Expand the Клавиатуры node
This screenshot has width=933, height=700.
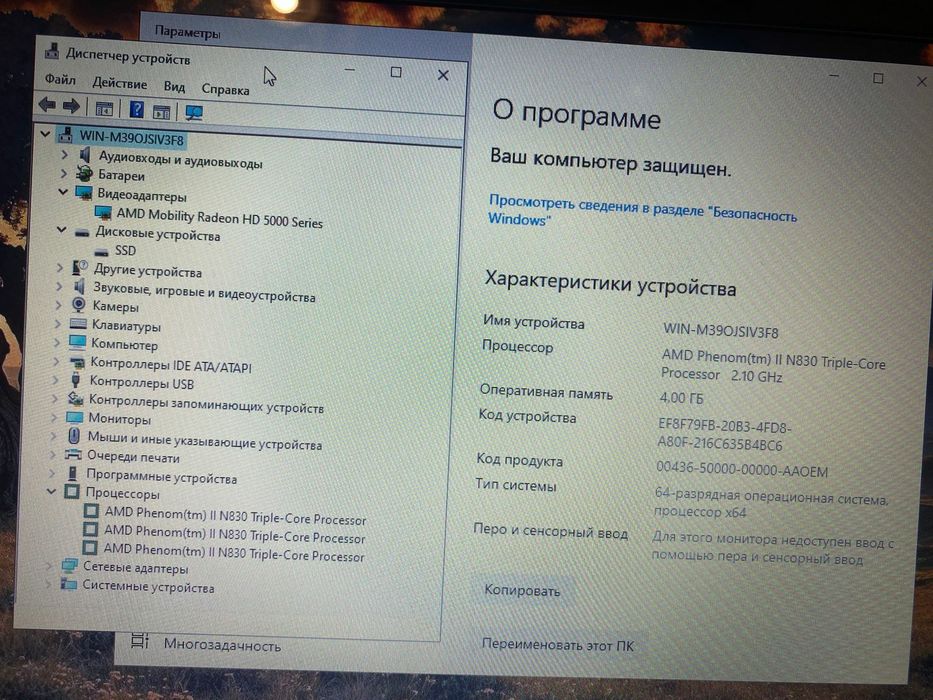click(58, 324)
